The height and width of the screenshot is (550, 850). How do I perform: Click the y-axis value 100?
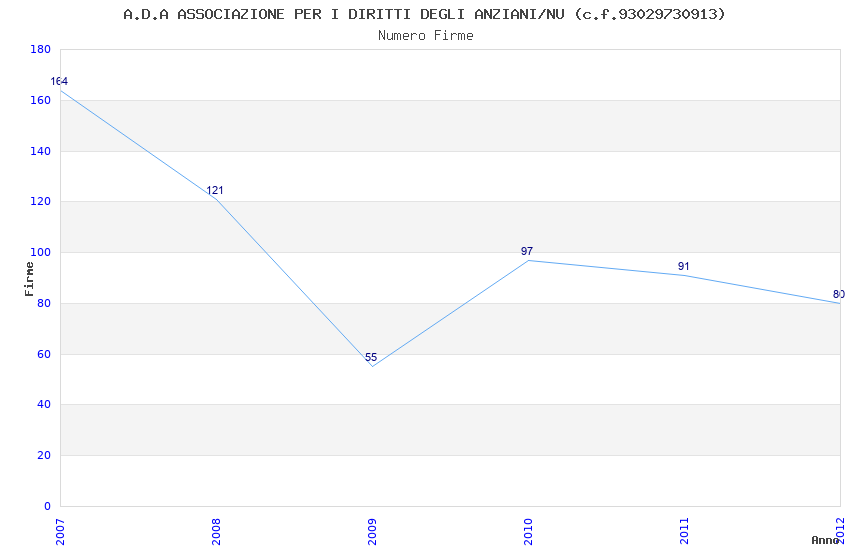(x=41, y=252)
